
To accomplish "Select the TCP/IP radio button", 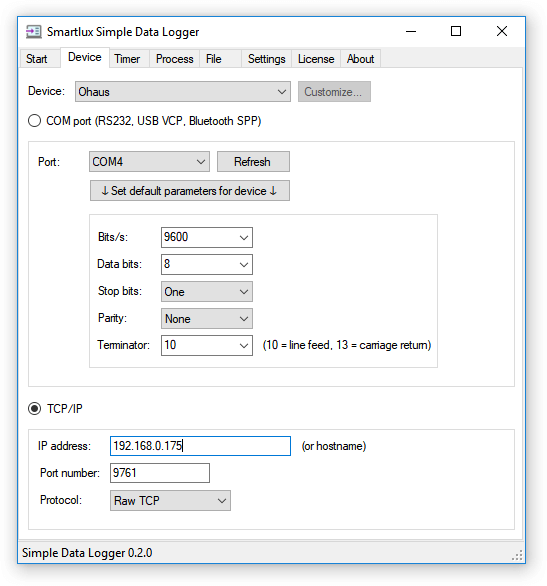I will (34, 408).
